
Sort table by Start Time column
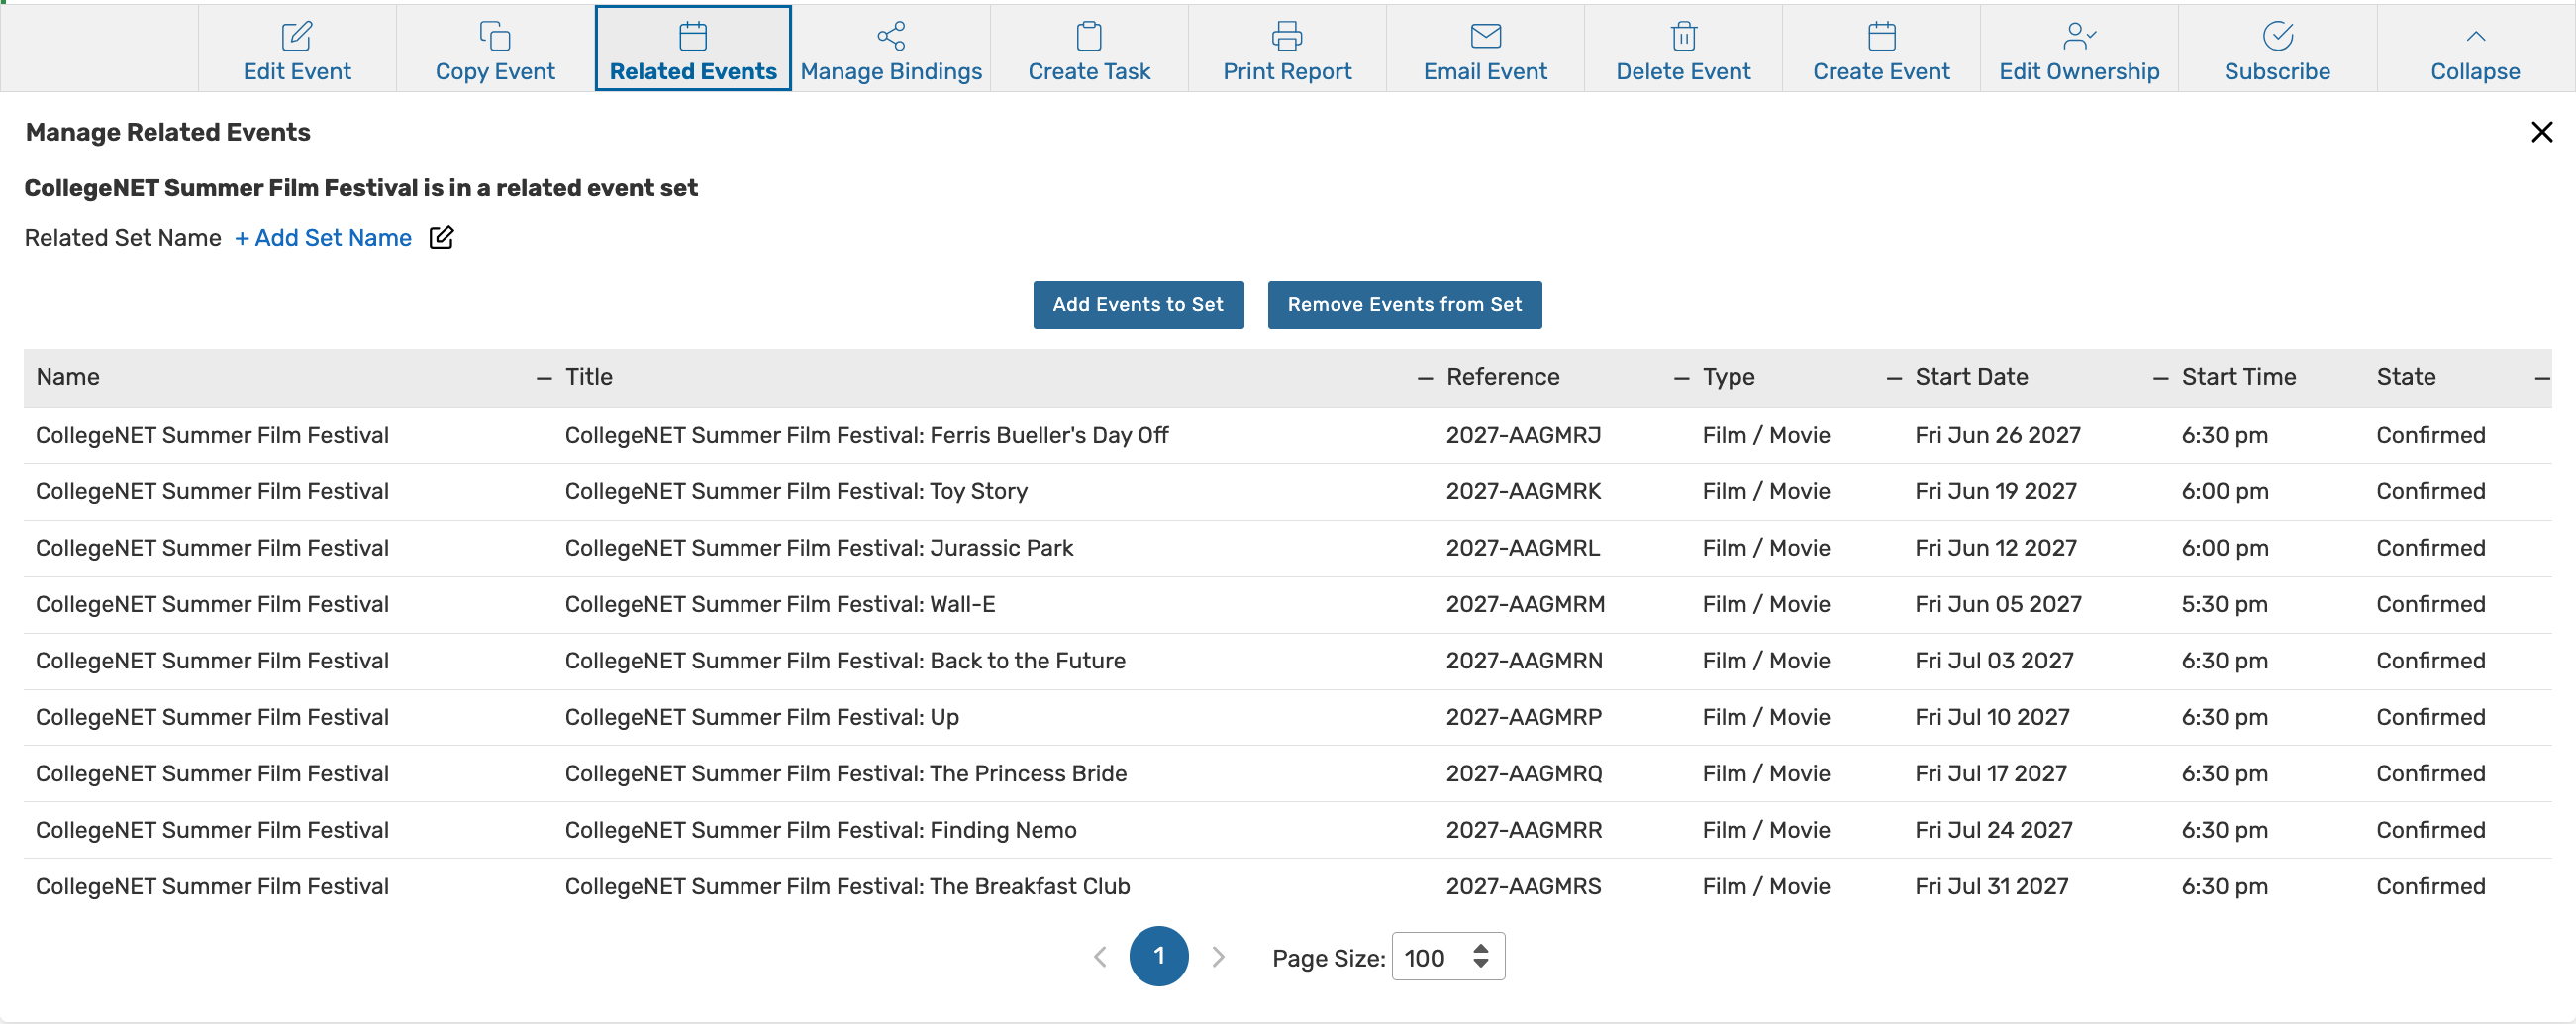(x=2239, y=377)
